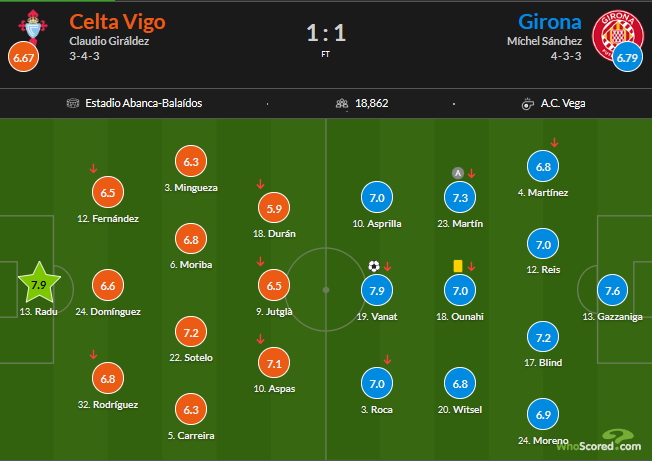Click Girona's 6.79 team rating badge

(x=627, y=58)
